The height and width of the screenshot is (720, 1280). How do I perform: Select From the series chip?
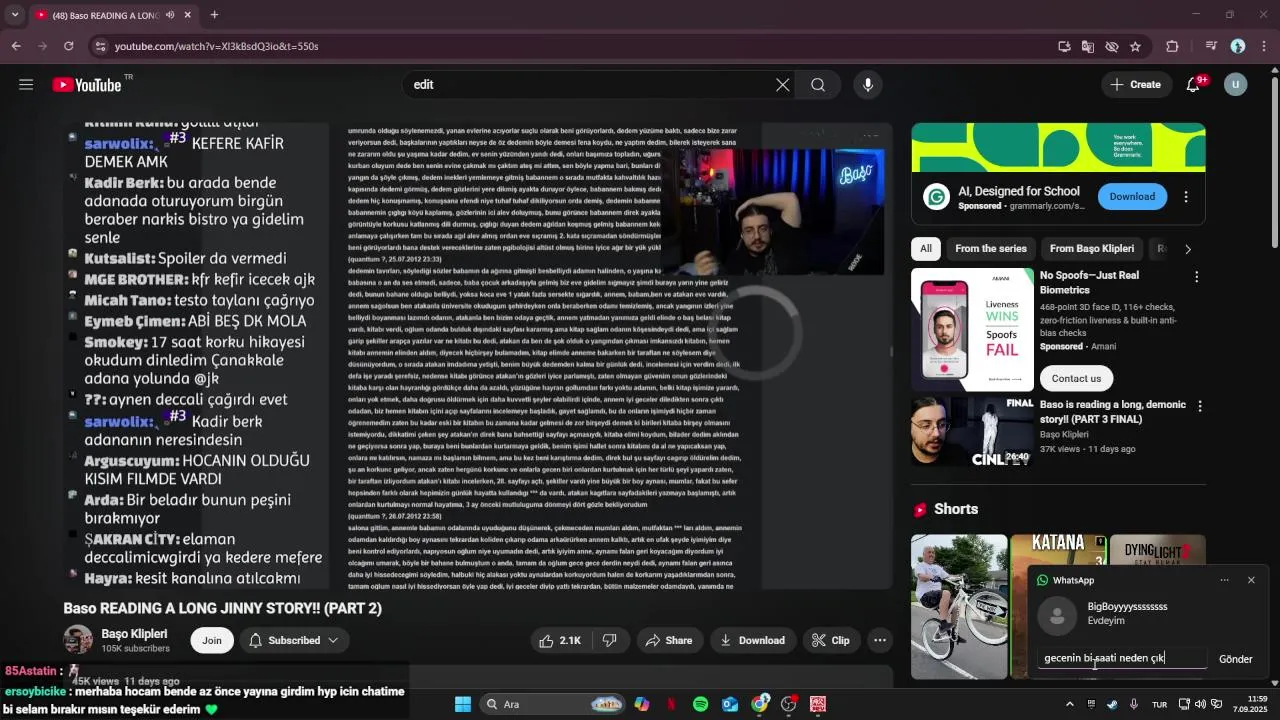[x=991, y=249]
